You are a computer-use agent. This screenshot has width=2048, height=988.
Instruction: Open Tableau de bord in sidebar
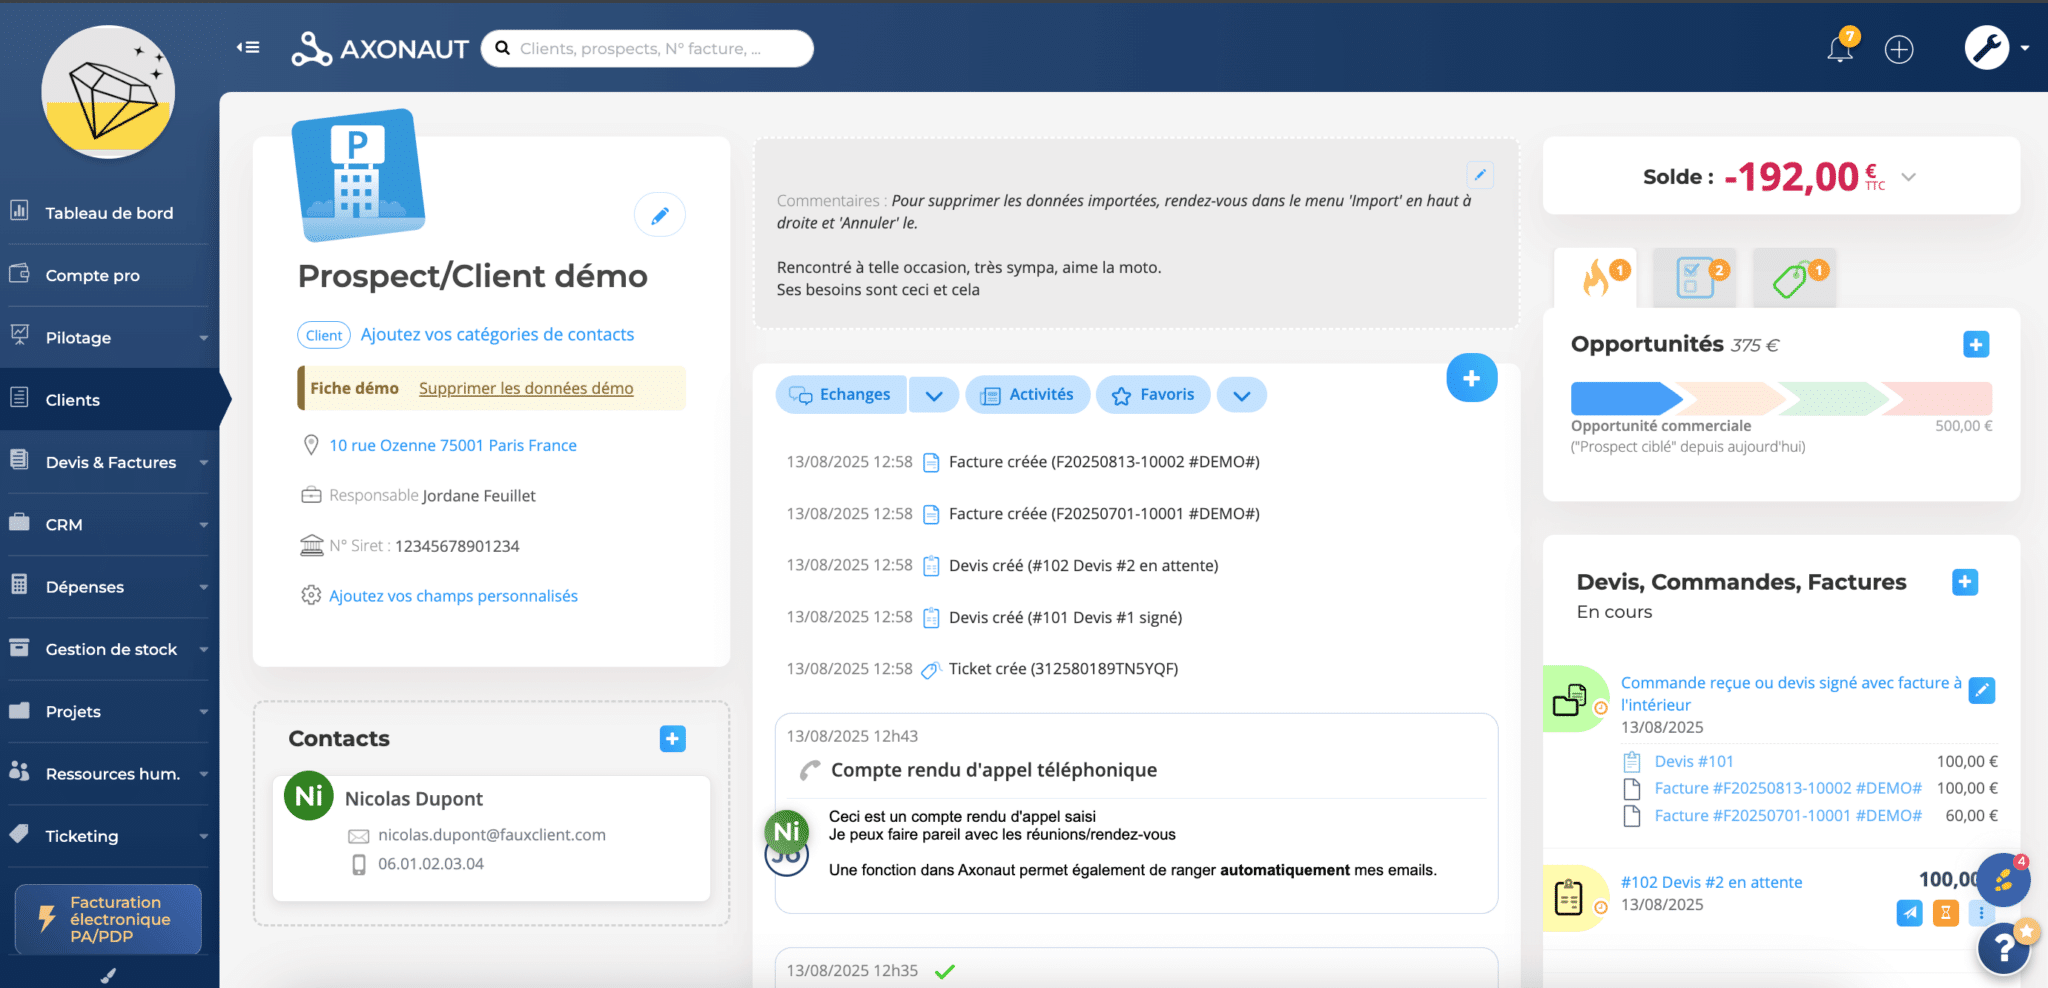click(109, 213)
